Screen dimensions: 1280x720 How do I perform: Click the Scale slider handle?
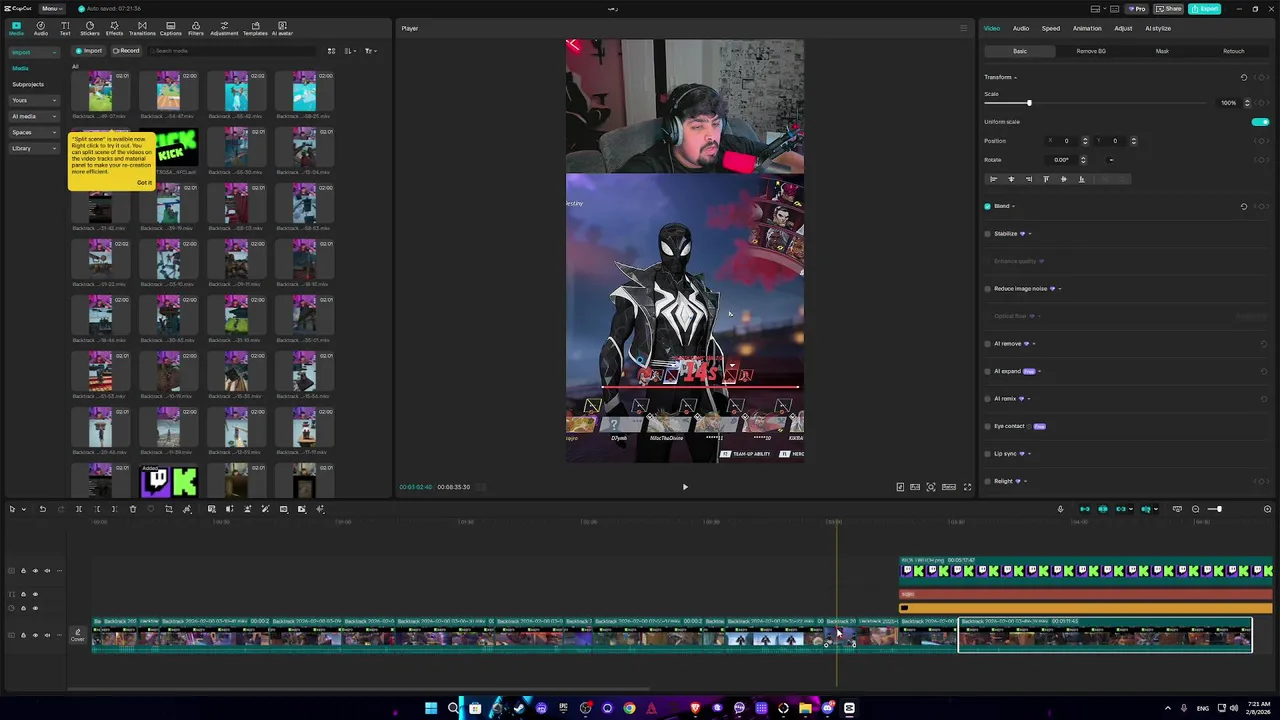click(x=1029, y=103)
